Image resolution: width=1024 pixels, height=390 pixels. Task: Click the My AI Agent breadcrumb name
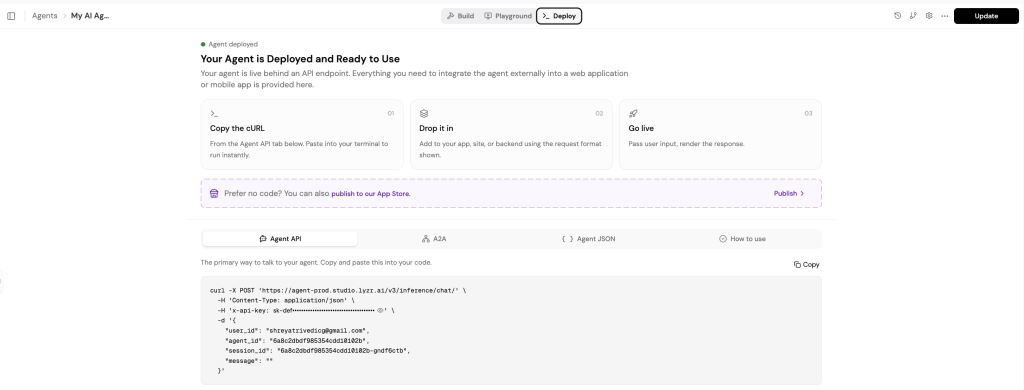click(90, 16)
